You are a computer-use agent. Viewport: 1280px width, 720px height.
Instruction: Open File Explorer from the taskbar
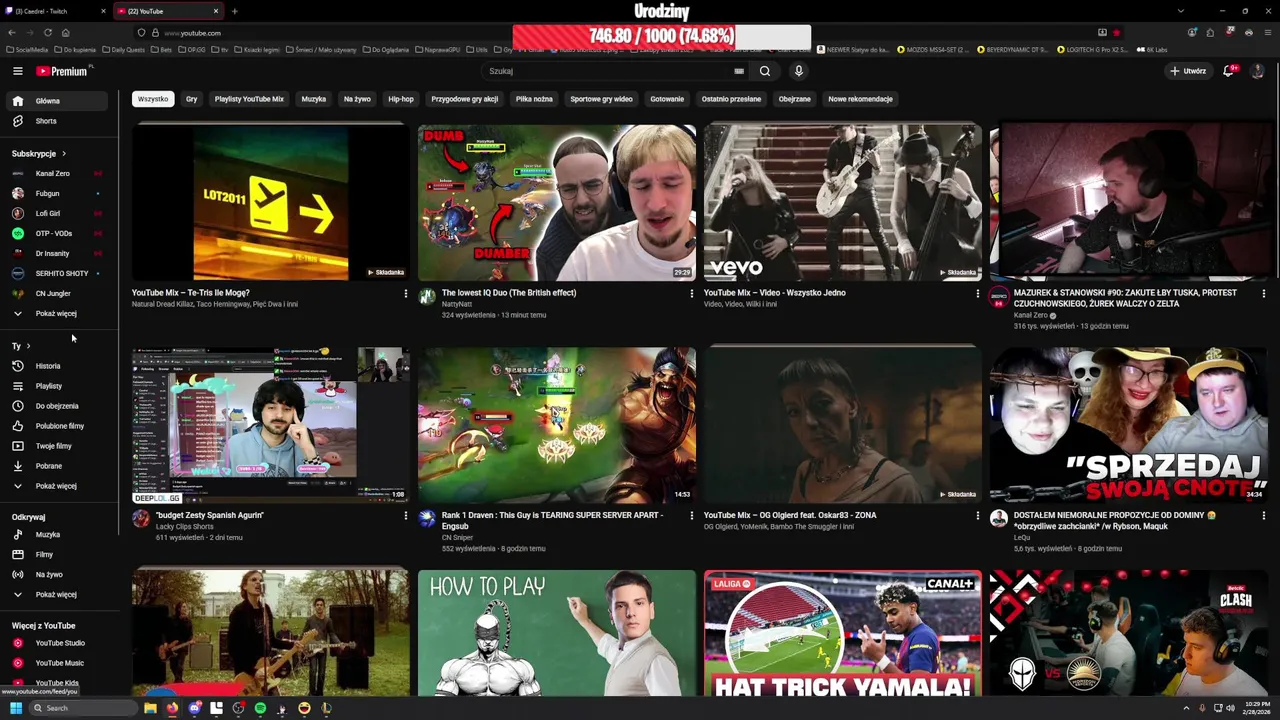click(150, 708)
